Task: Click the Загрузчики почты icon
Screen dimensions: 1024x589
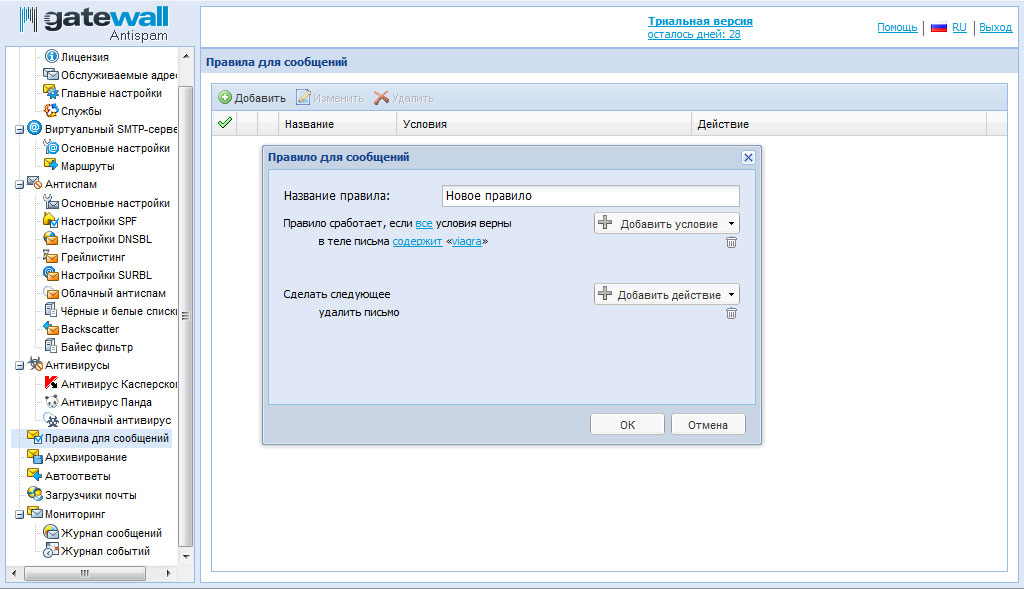Action: 35,494
